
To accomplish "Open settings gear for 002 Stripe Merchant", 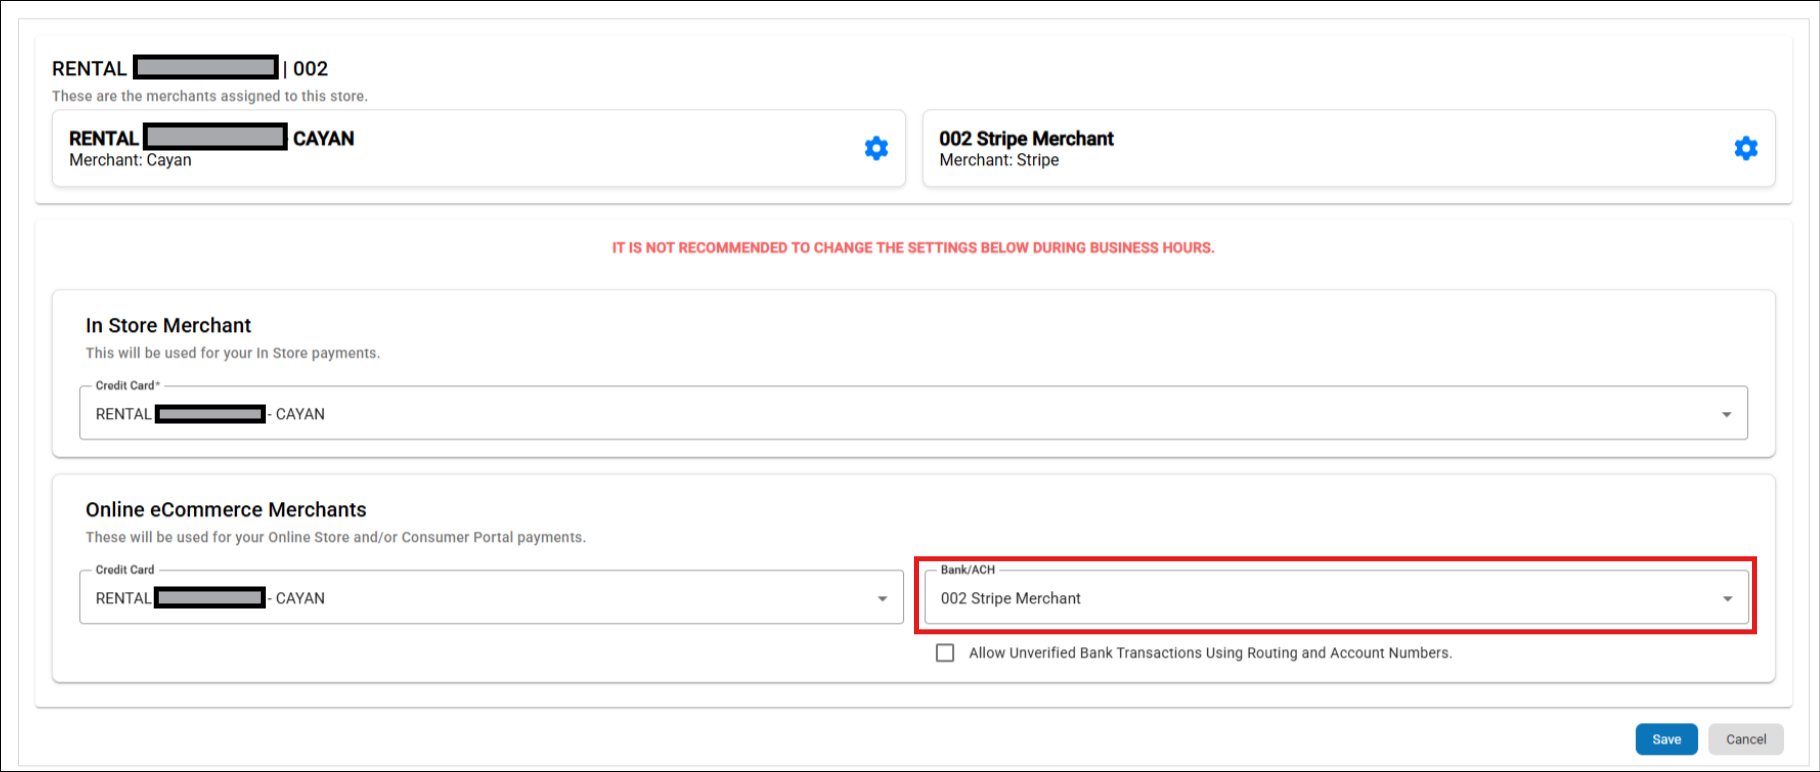I will pos(1745,148).
